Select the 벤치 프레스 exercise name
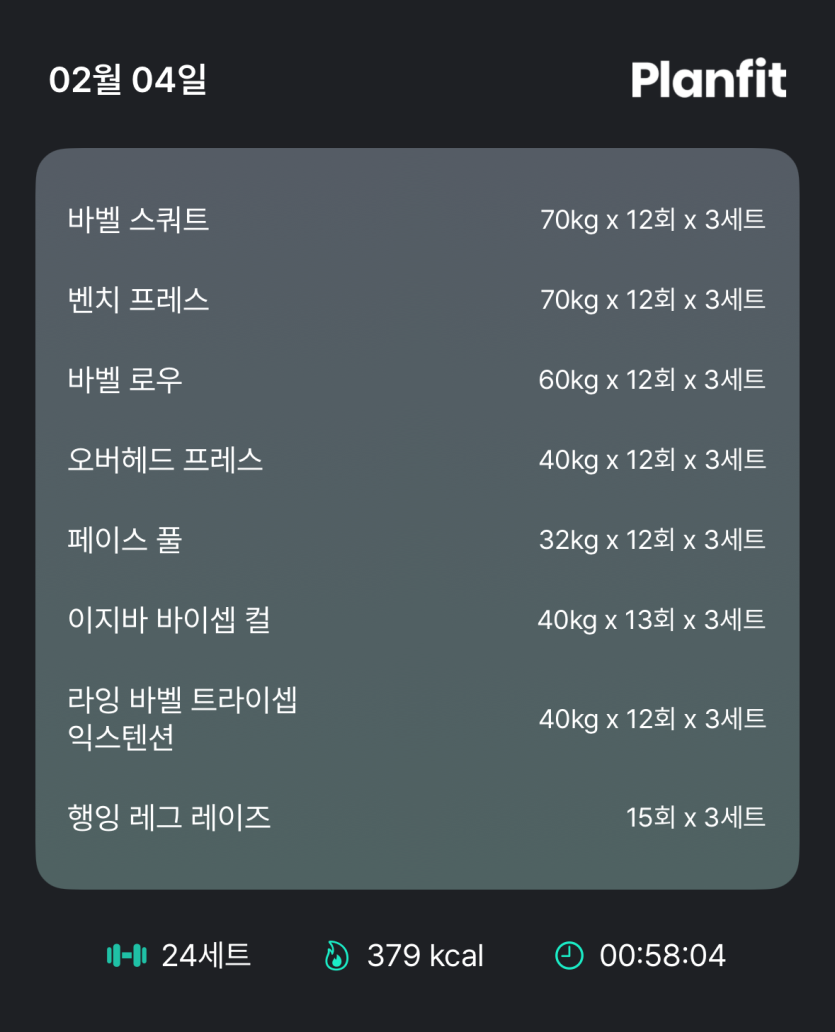 tap(139, 299)
